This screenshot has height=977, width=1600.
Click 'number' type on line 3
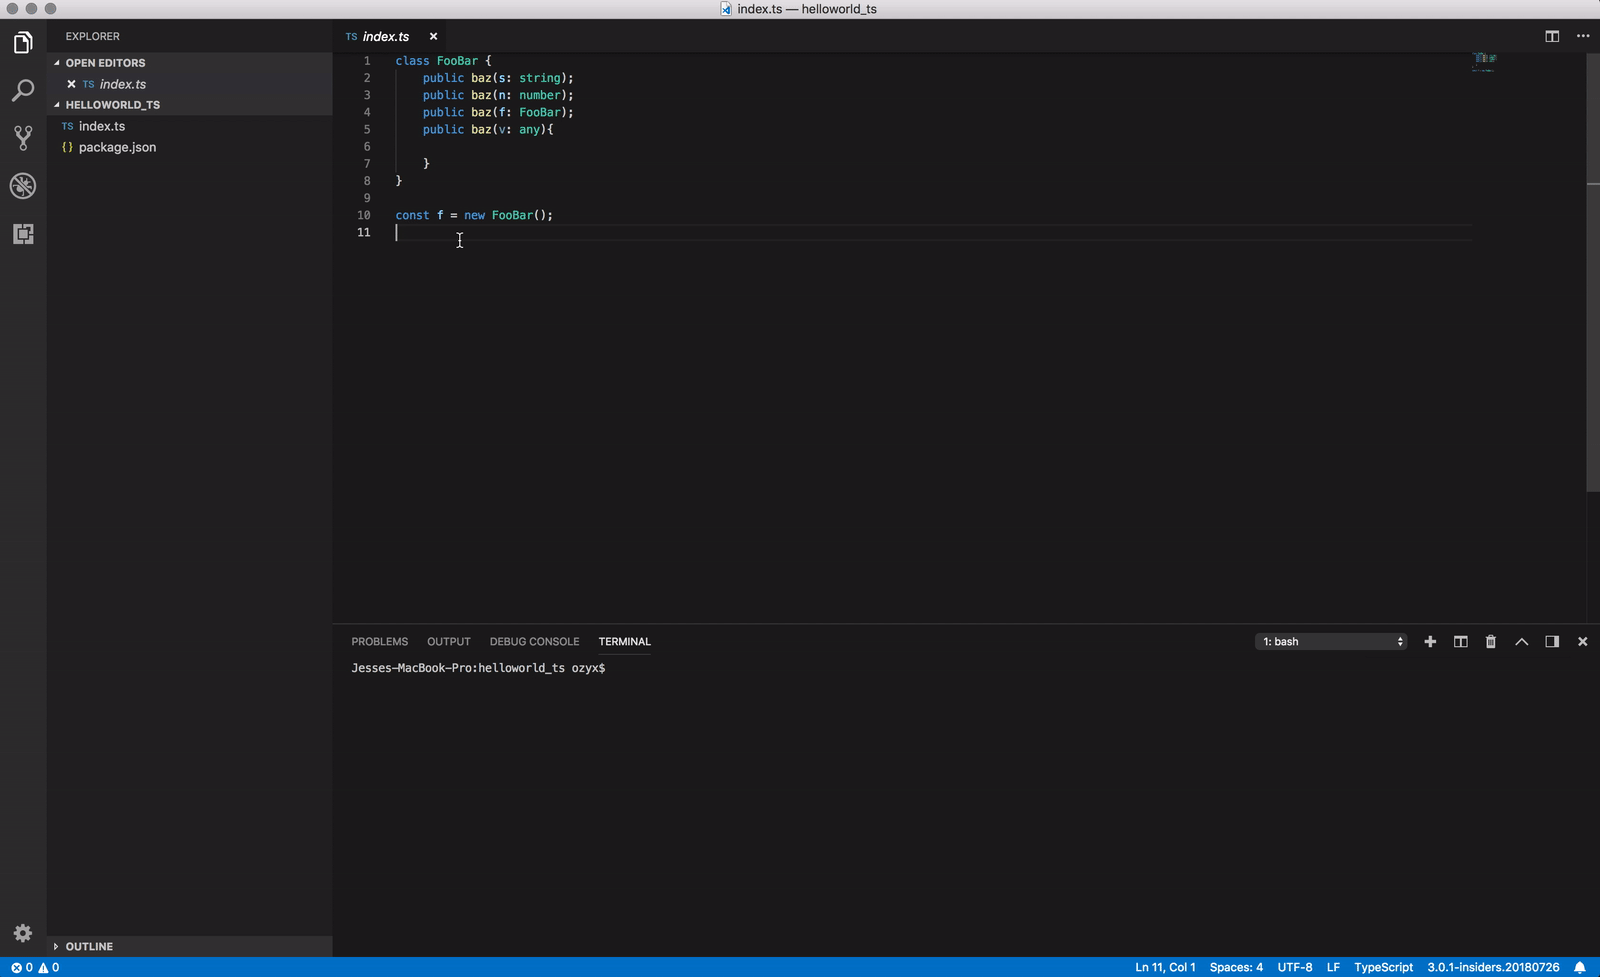click(540, 95)
